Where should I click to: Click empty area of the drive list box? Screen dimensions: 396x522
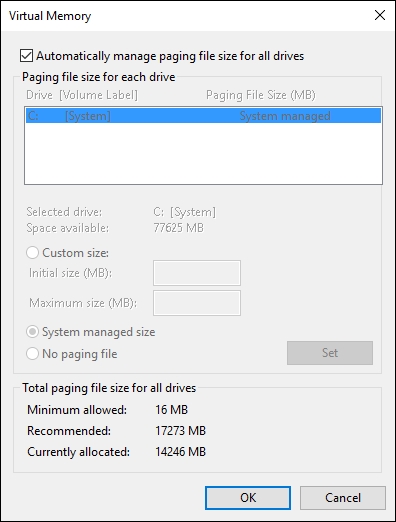click(203, 153)
